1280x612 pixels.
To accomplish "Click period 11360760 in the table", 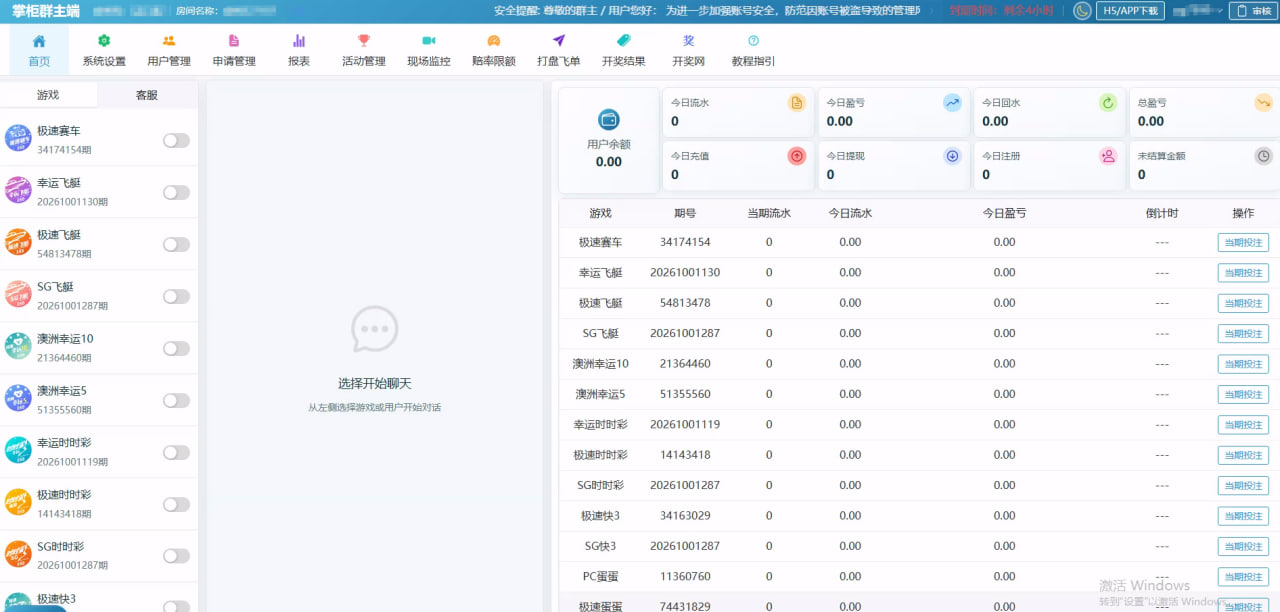I will coord(685,576).
